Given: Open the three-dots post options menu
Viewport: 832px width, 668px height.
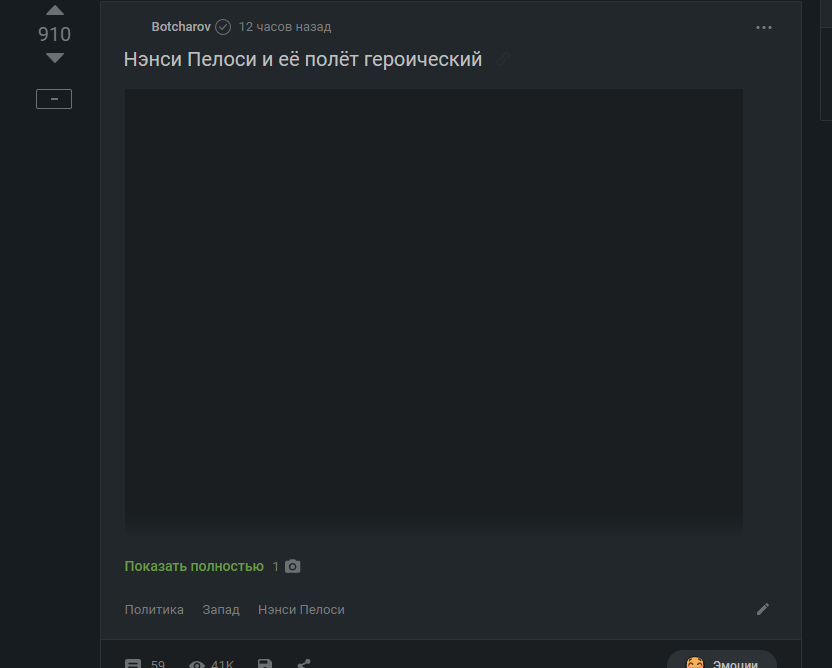Looking at the screenshot, I should 764,28.
